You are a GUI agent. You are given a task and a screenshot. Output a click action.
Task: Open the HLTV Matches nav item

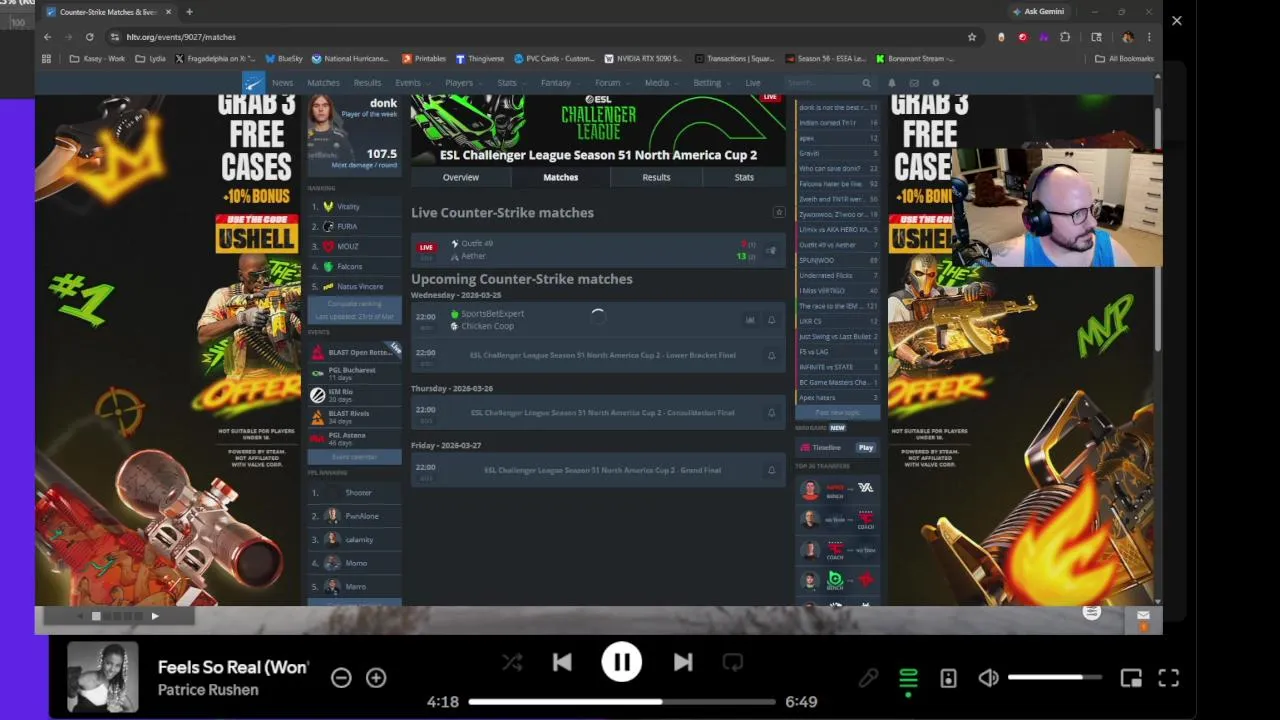[323, 83]
